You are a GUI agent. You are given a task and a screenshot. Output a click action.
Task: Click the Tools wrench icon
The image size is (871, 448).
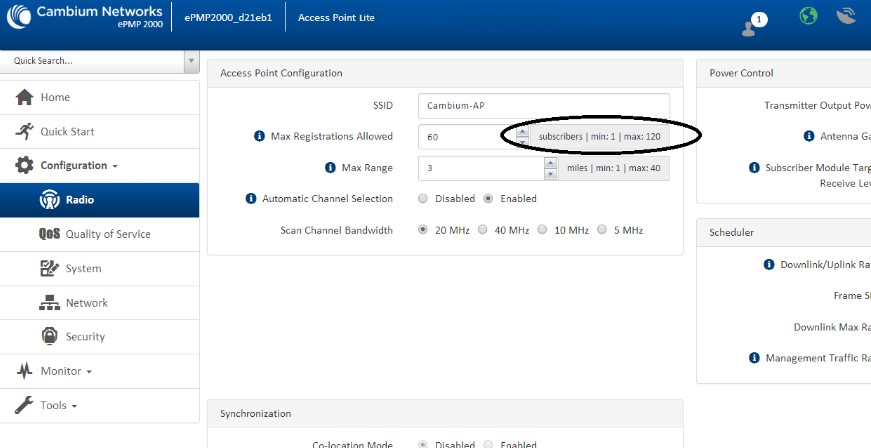(x=24, y=405)
